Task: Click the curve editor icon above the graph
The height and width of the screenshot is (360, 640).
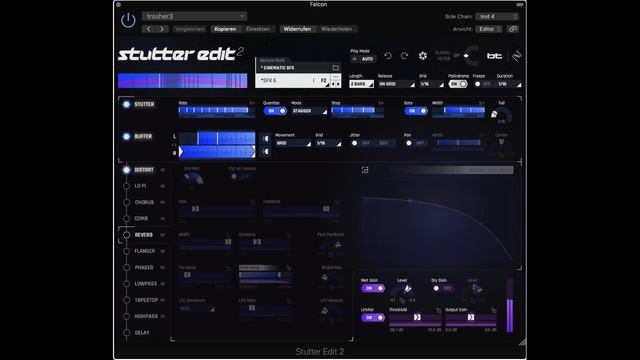Action: point(365,170)
